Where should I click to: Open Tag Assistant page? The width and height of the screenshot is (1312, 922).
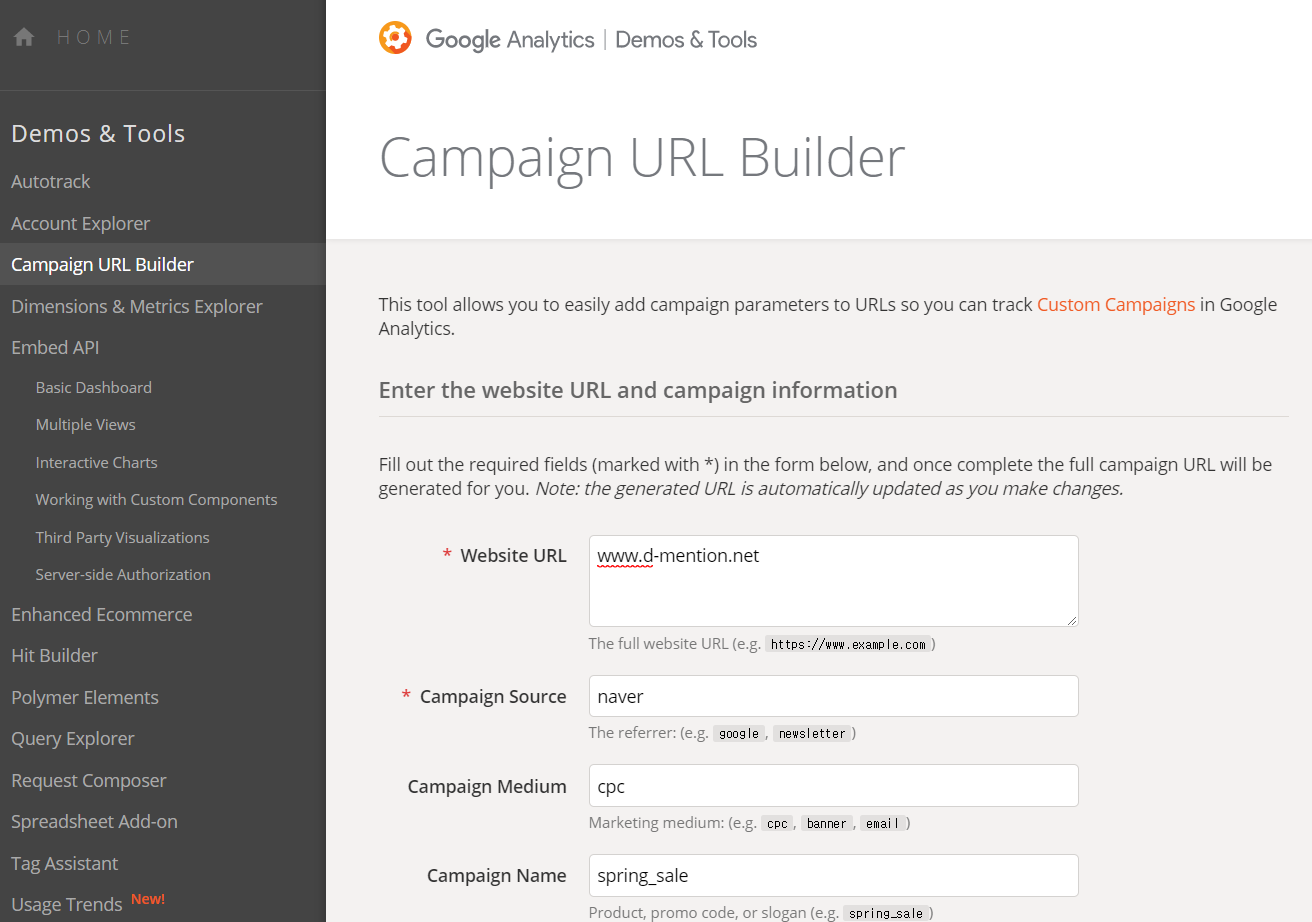(x=65, y=863)
